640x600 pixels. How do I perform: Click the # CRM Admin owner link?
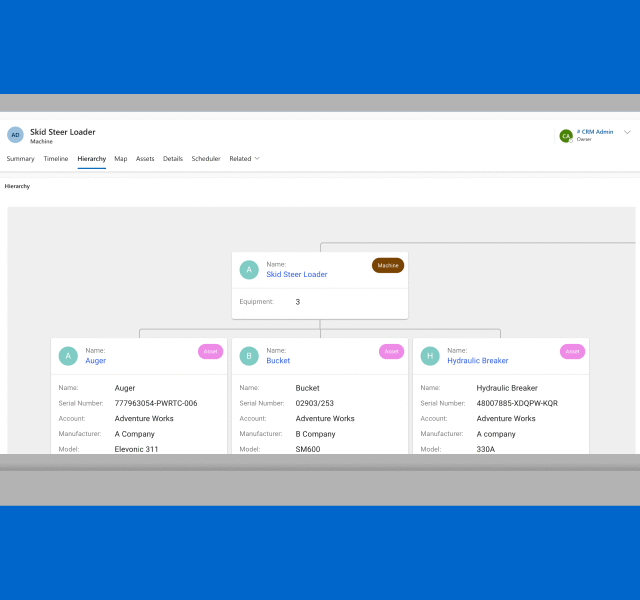[x=595, y=132]
